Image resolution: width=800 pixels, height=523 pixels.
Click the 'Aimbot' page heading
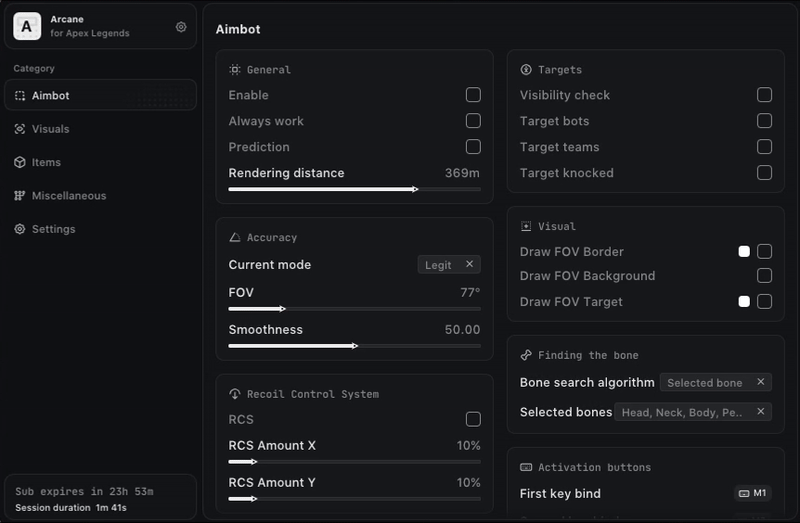point(238,29)
